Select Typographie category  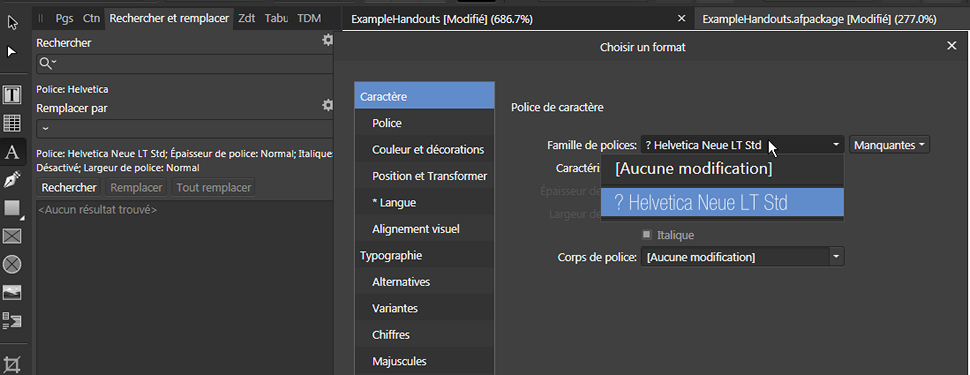424,255
